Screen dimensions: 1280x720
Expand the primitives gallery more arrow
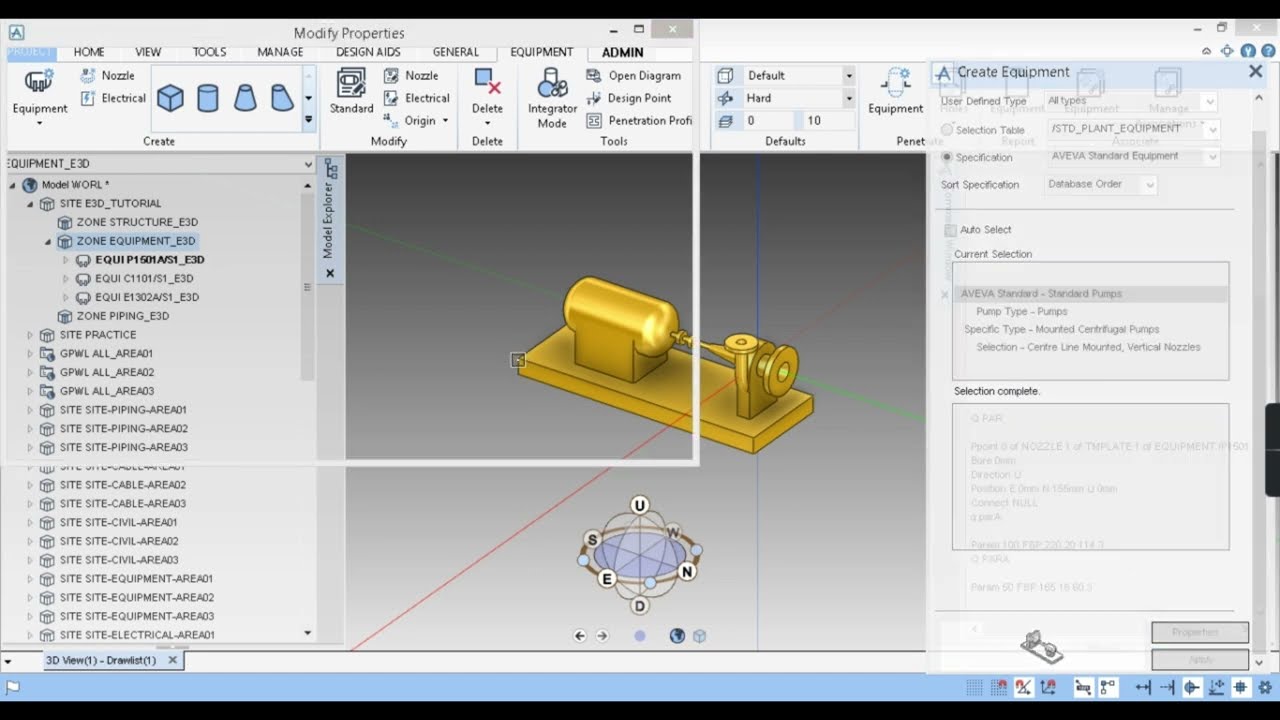tap(308, 119)
